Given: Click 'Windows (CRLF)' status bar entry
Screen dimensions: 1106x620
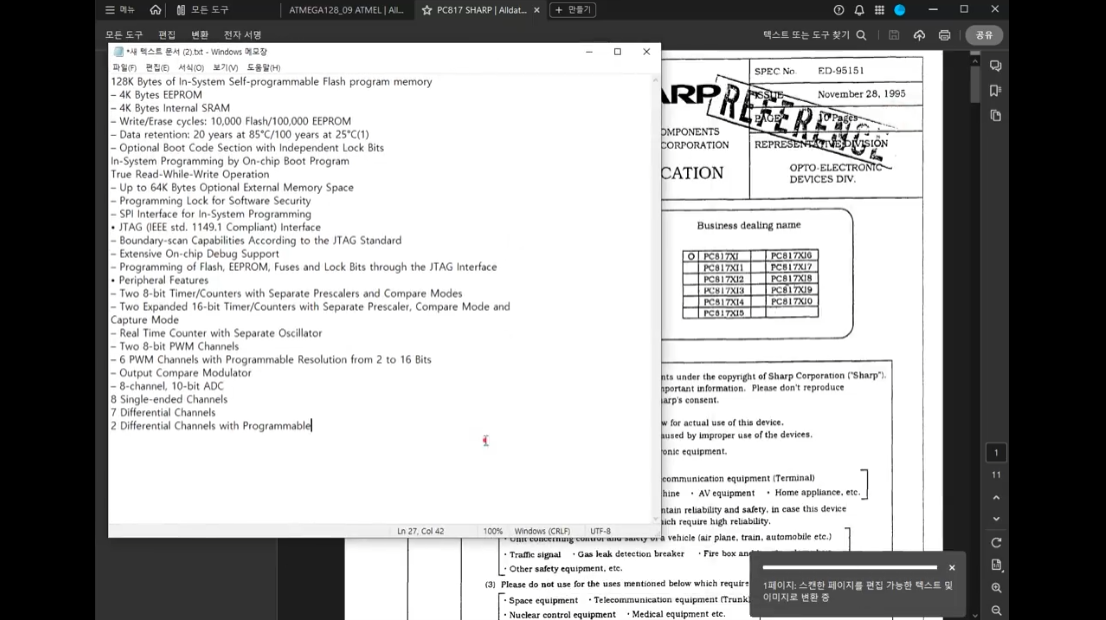Looking at the screenshot, I should [x=542, y=531].
